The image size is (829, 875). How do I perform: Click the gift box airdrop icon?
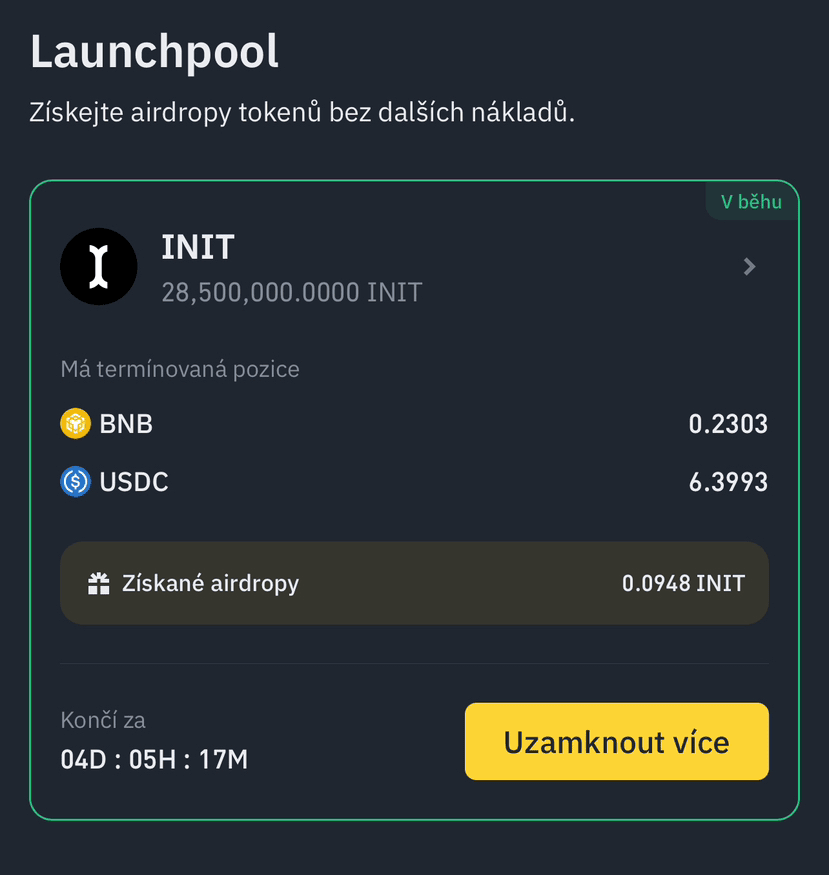pyautogui.click(x=98, y=584)
